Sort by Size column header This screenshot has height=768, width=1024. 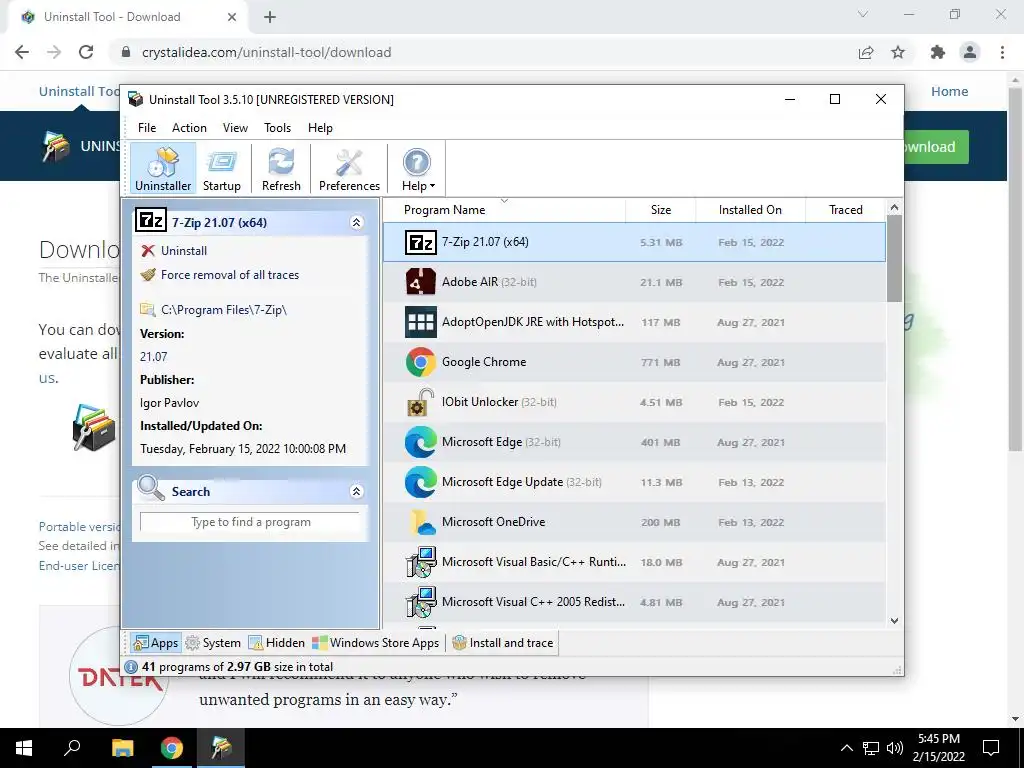(x=661, y=210)
